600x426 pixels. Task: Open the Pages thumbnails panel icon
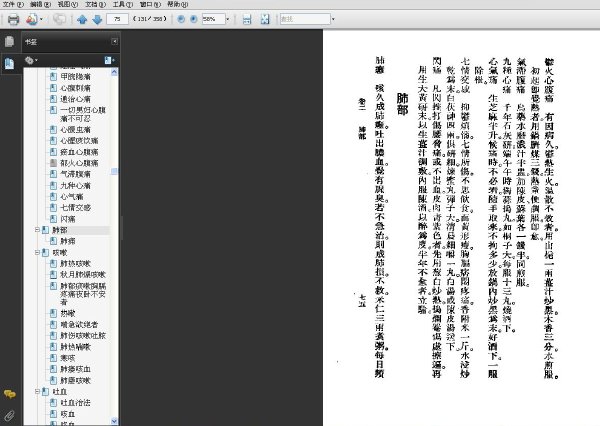(x=10, y=41)
